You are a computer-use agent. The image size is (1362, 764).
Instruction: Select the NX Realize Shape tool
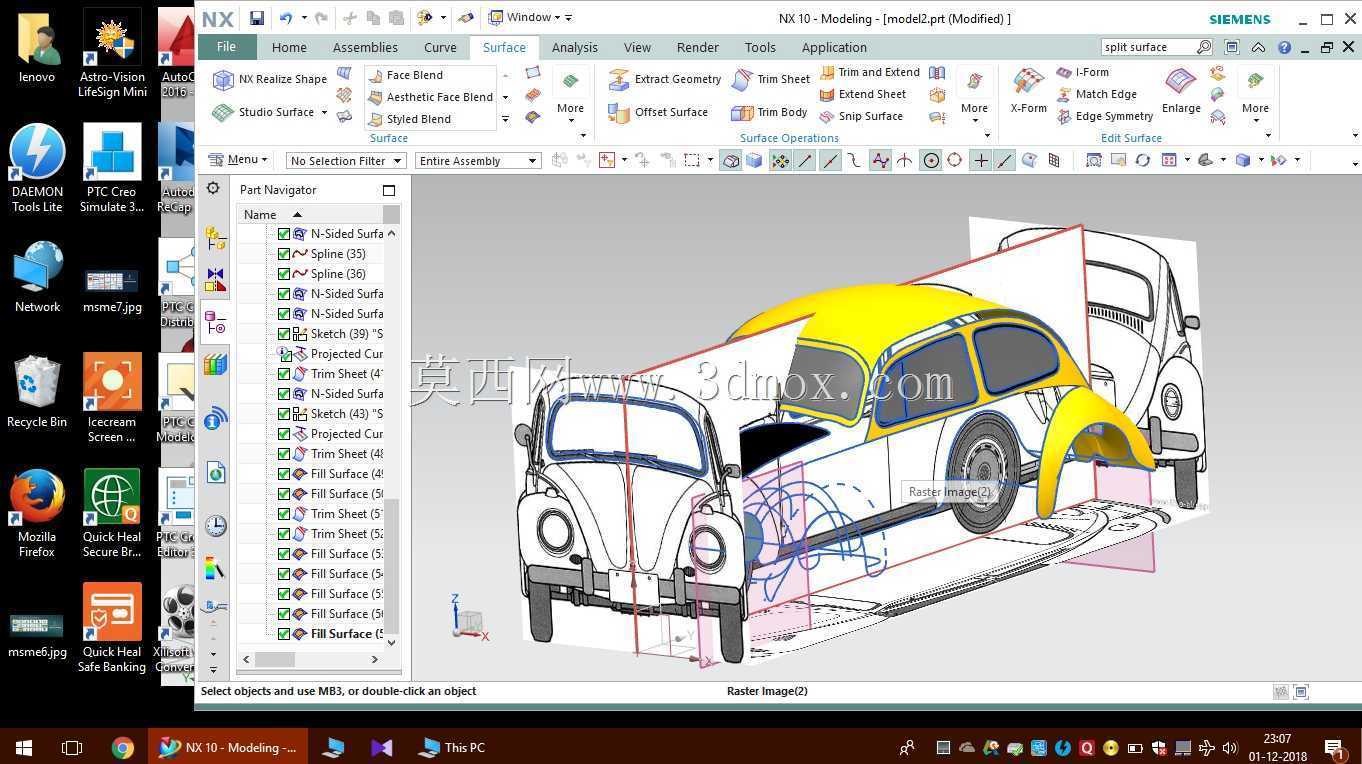pos(270,79)
